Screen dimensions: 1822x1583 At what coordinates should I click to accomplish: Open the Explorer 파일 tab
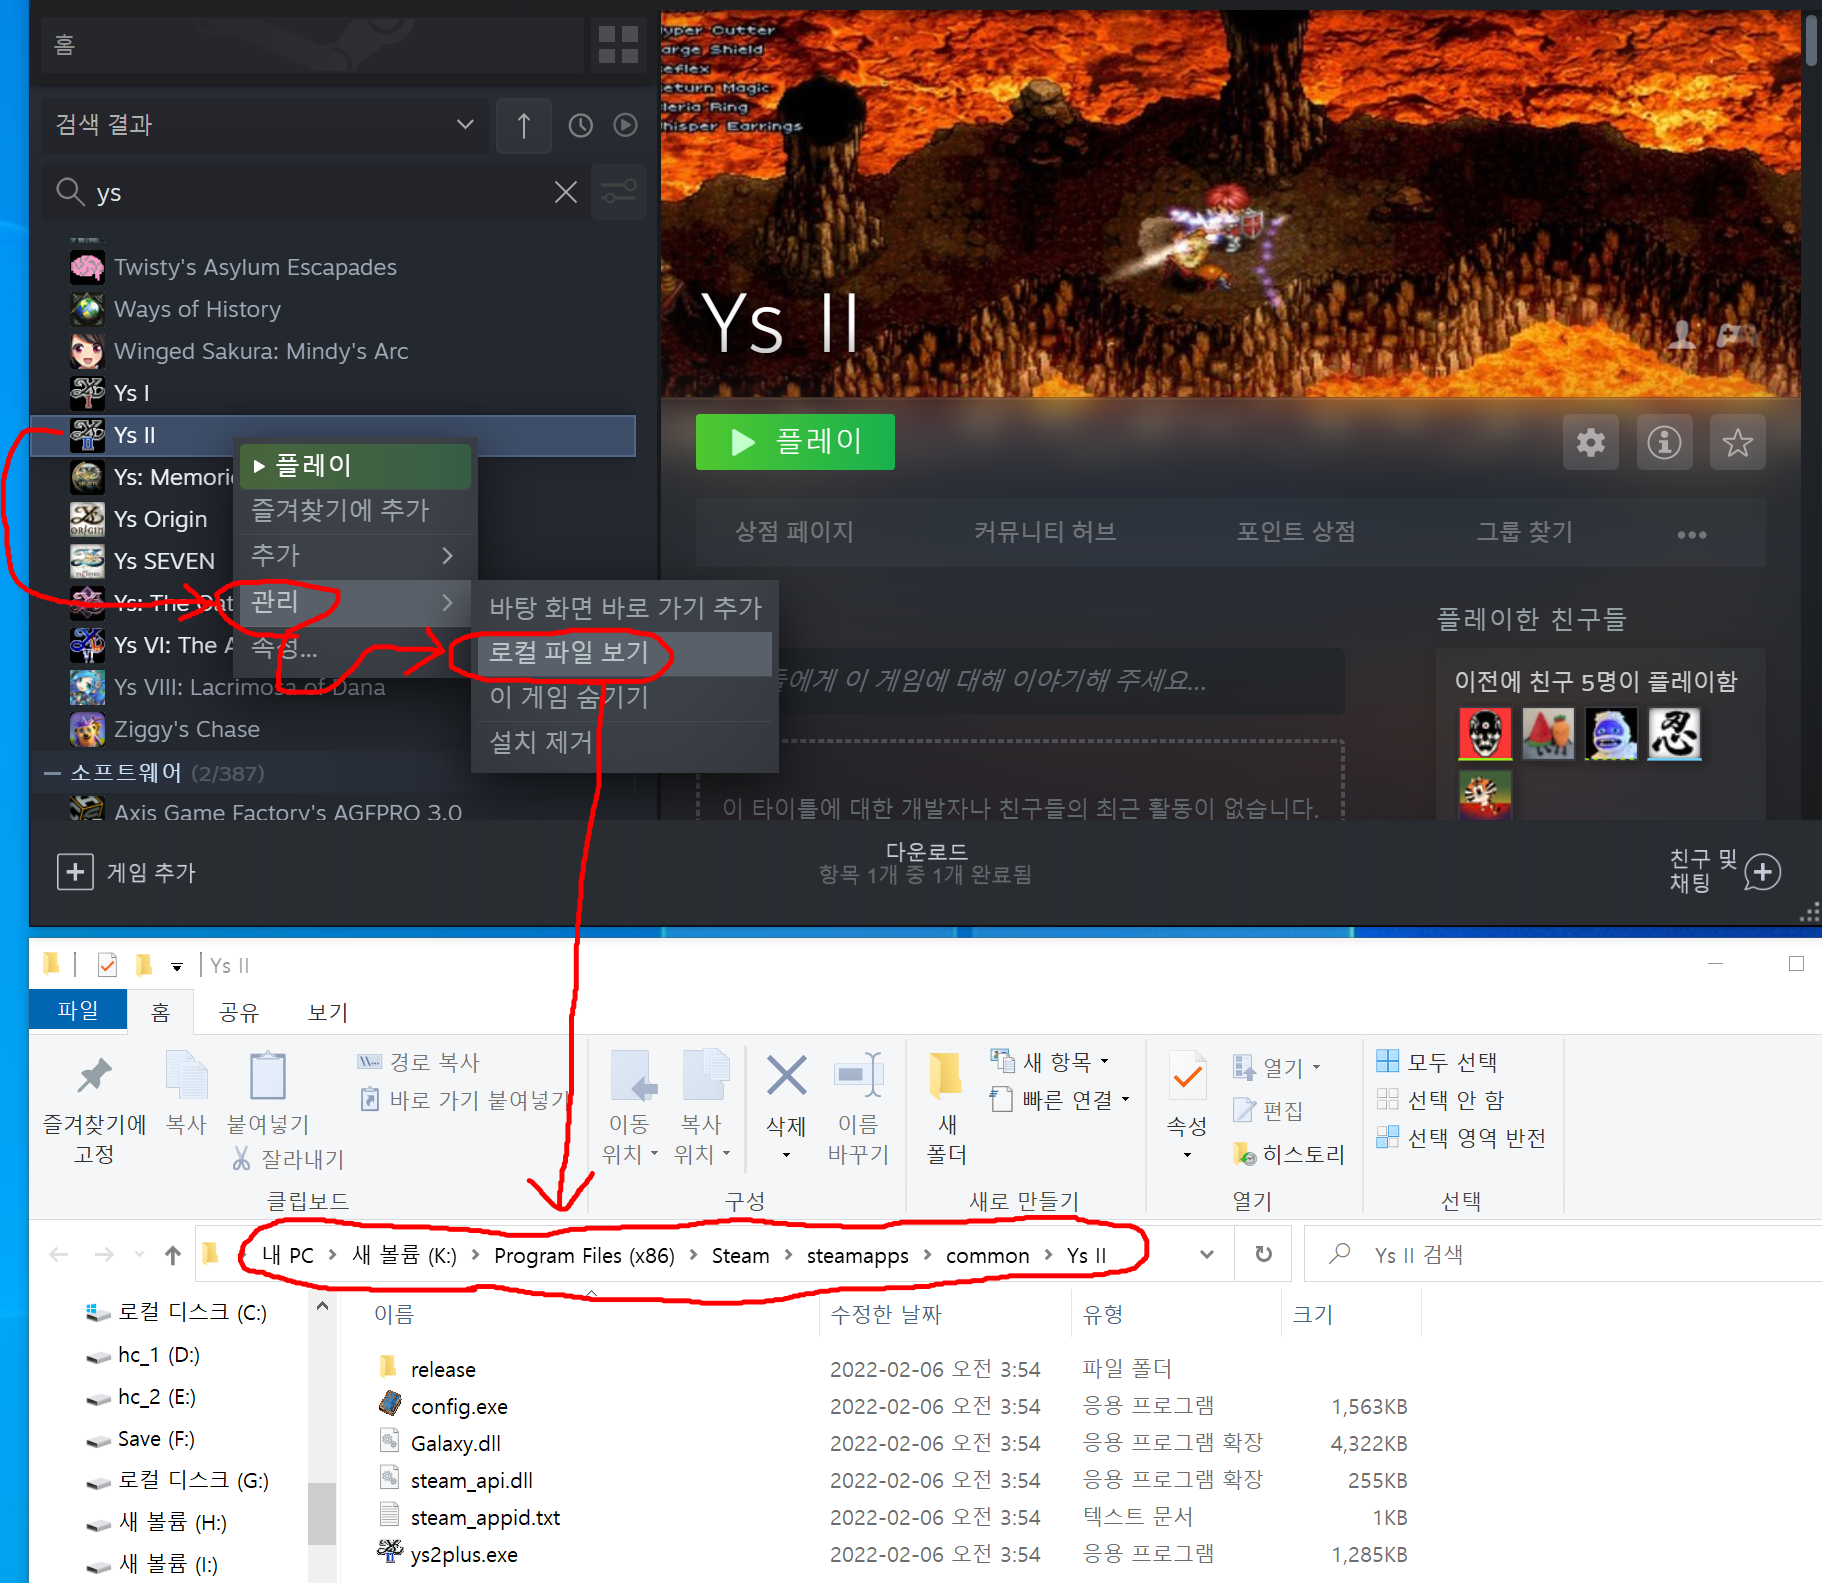tap(78, 1011)
